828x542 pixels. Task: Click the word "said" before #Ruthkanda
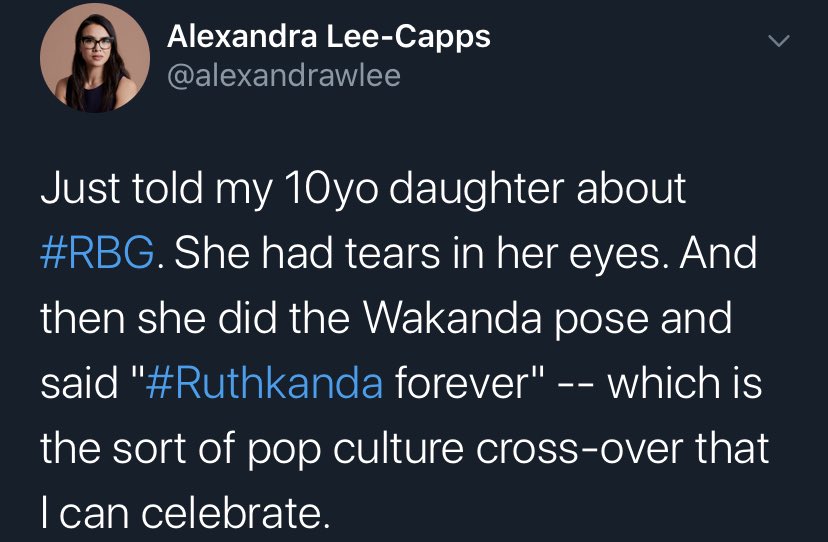(80, 382)
